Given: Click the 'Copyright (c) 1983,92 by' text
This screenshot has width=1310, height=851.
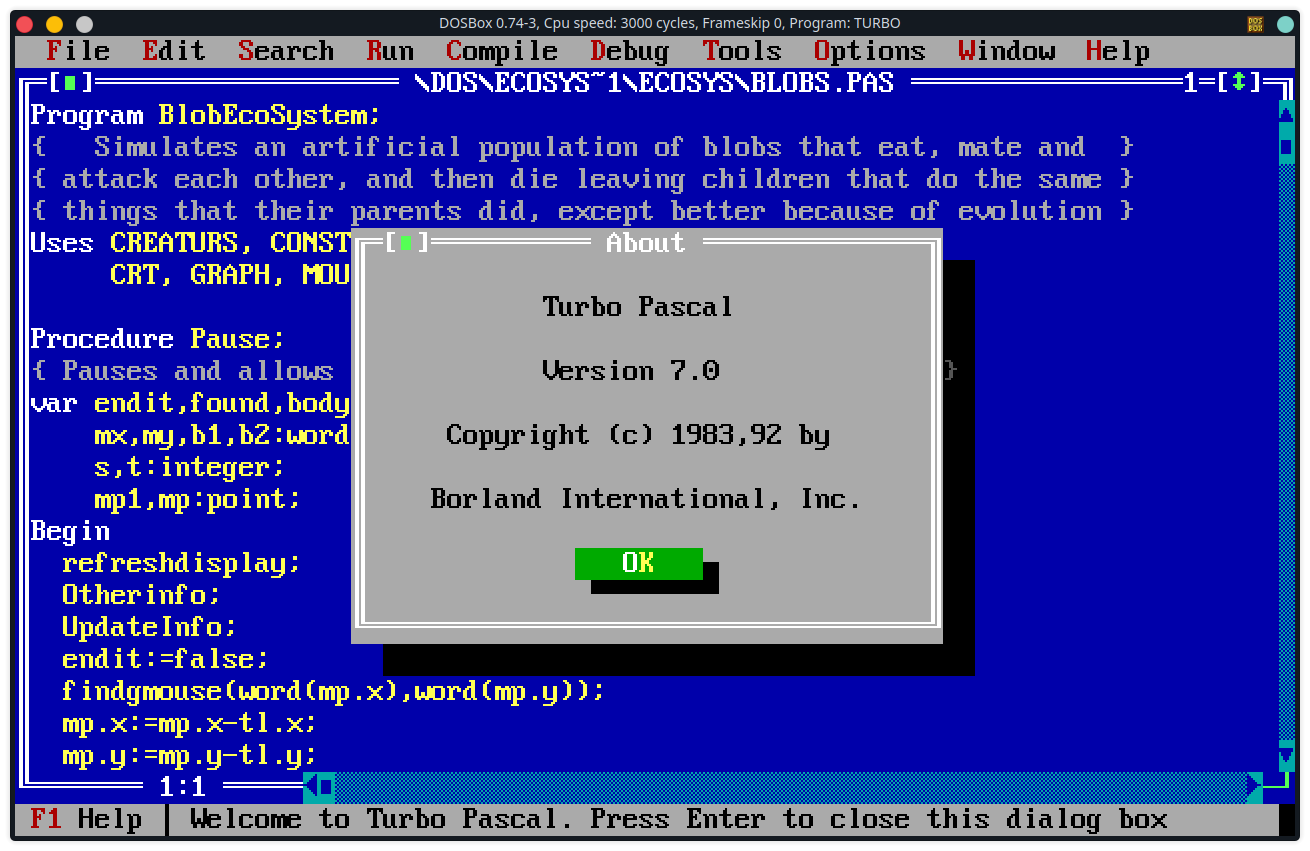Looking at the screenshot, I should coord(638,435).
